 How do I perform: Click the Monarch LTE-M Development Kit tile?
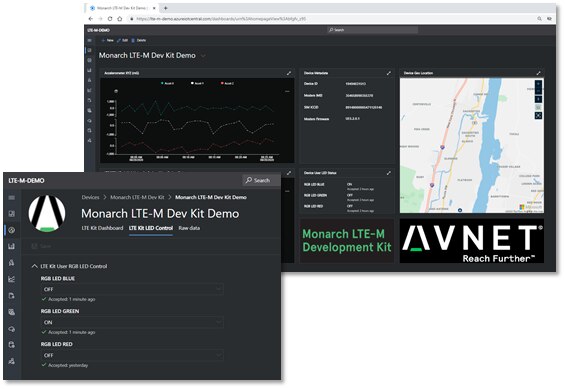[x=347, y=241]
